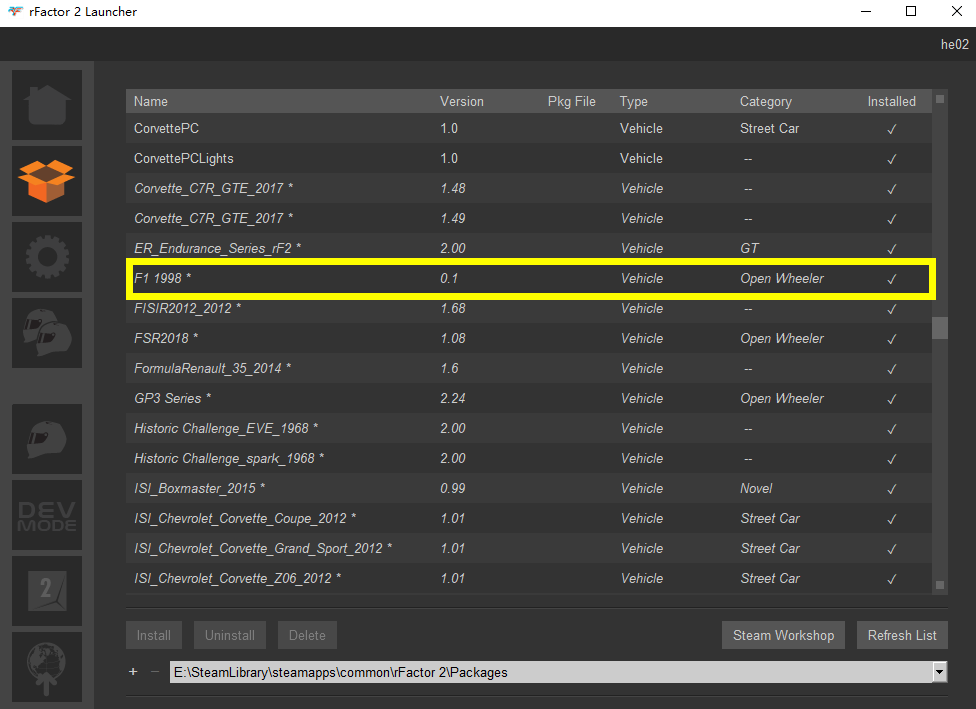Select the ER_Endurance_Series_rF2 row
976x709 pixels.
coord(528,248)
